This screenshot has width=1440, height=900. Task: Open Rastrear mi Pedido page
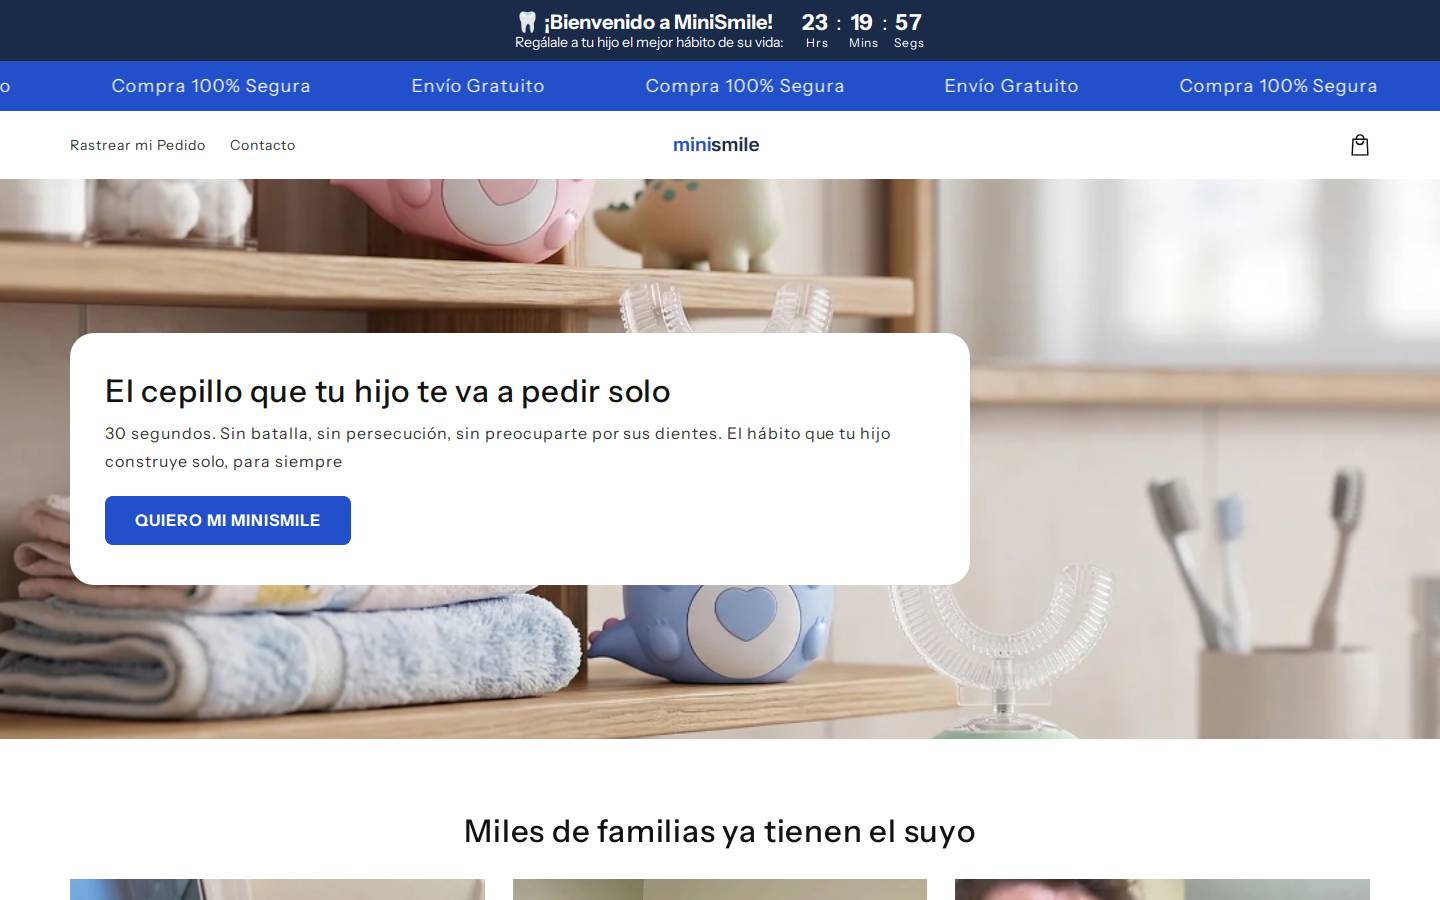click(138, 145)
